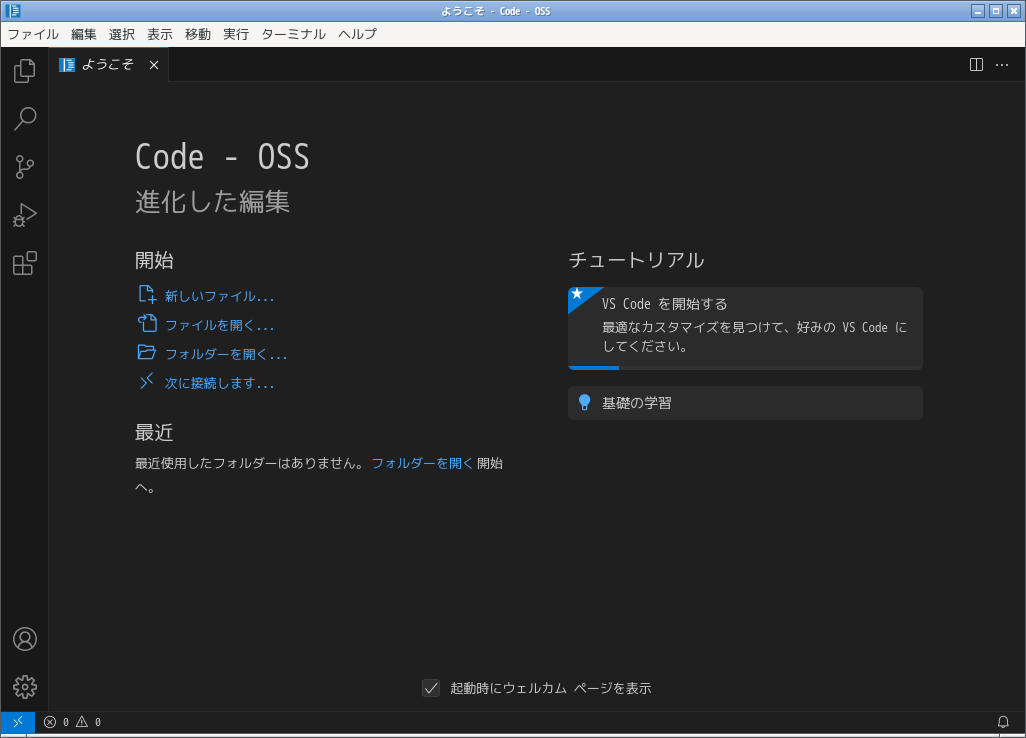Open the Manage gear icon
The height and width of the screenshot is (738, 1026).
coord(25,687)
